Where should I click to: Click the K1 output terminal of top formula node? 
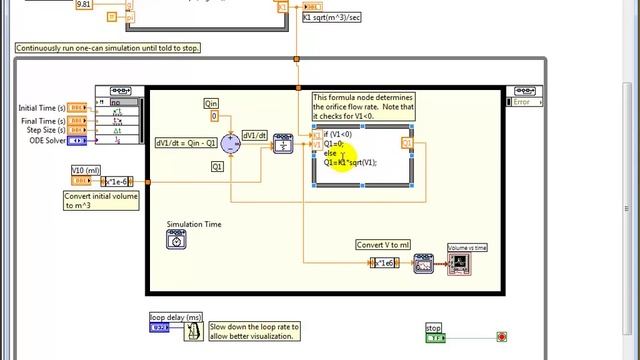[282, 7]
